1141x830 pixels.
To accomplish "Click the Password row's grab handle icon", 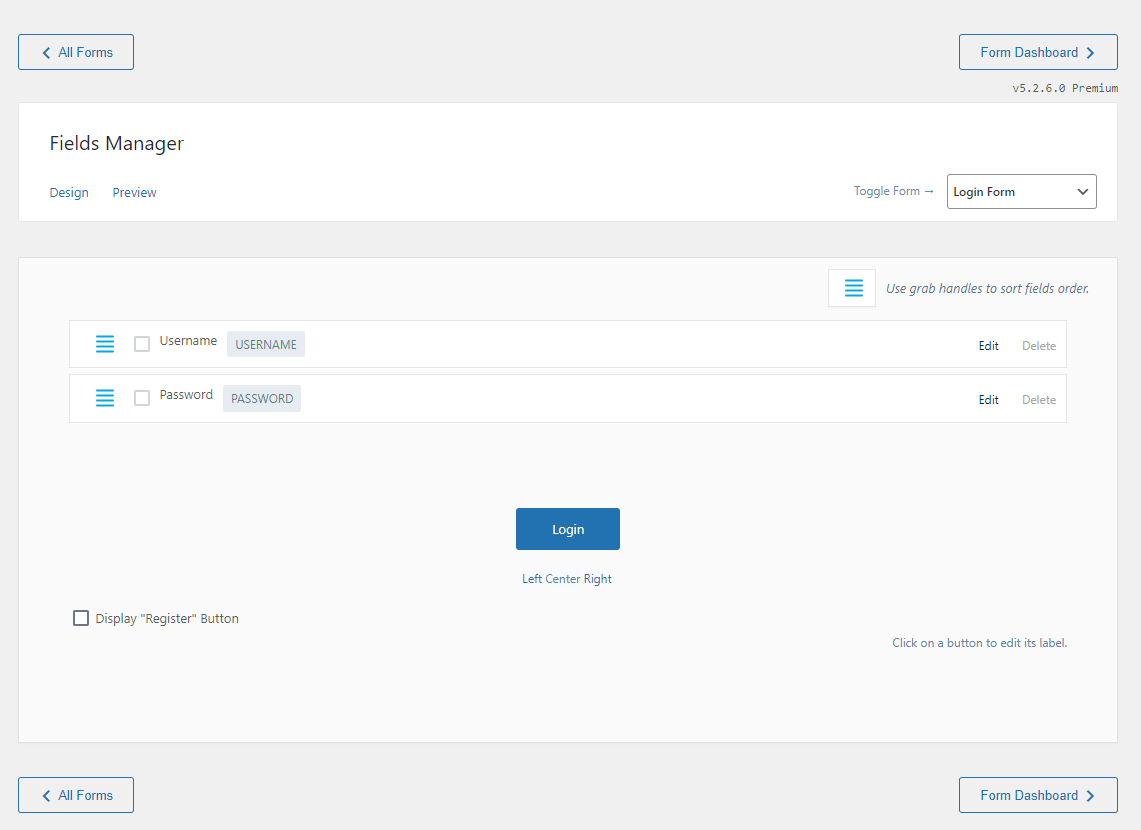I will tap(105, 397).
